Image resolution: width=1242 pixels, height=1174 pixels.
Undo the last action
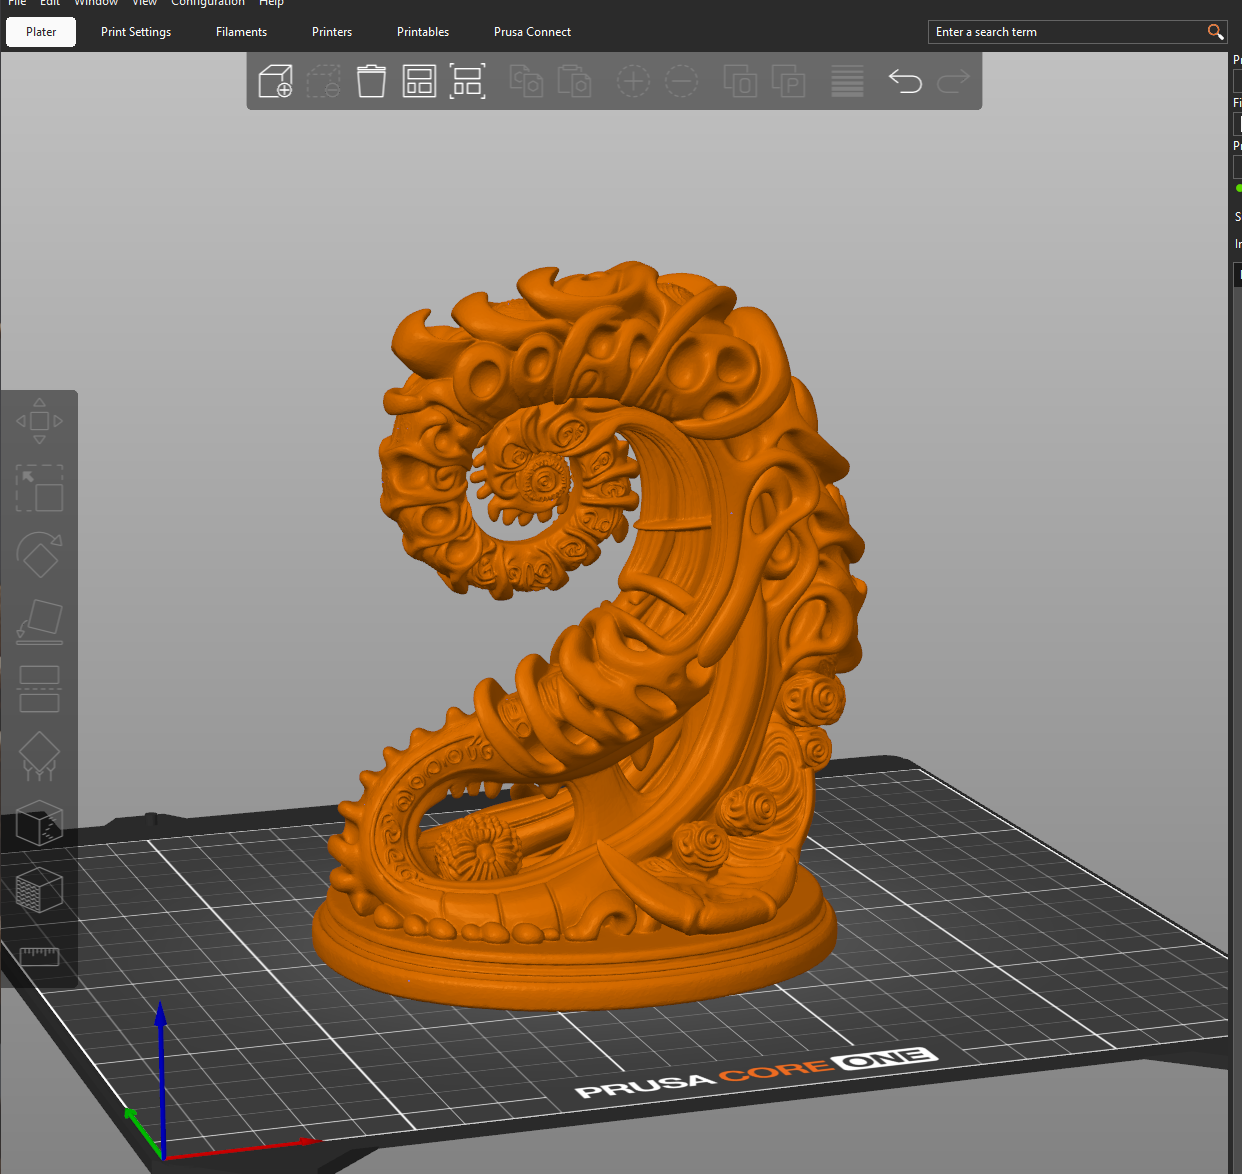[905, 81]
